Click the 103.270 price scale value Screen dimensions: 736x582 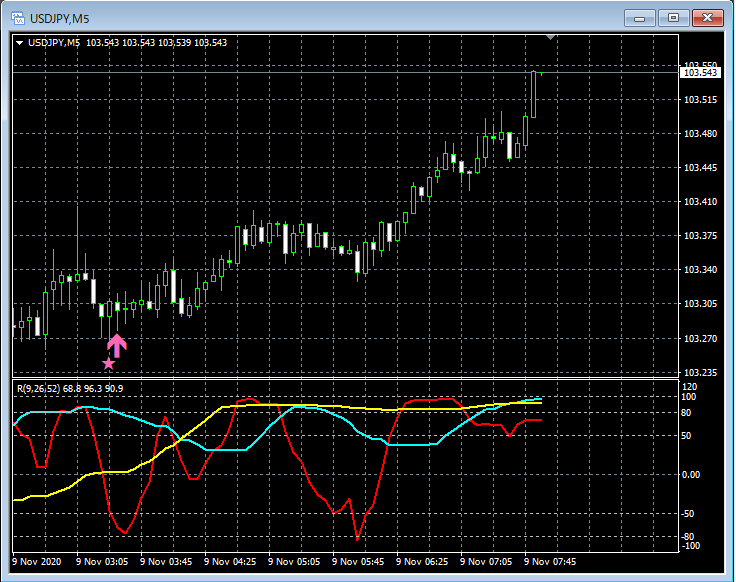700,338
